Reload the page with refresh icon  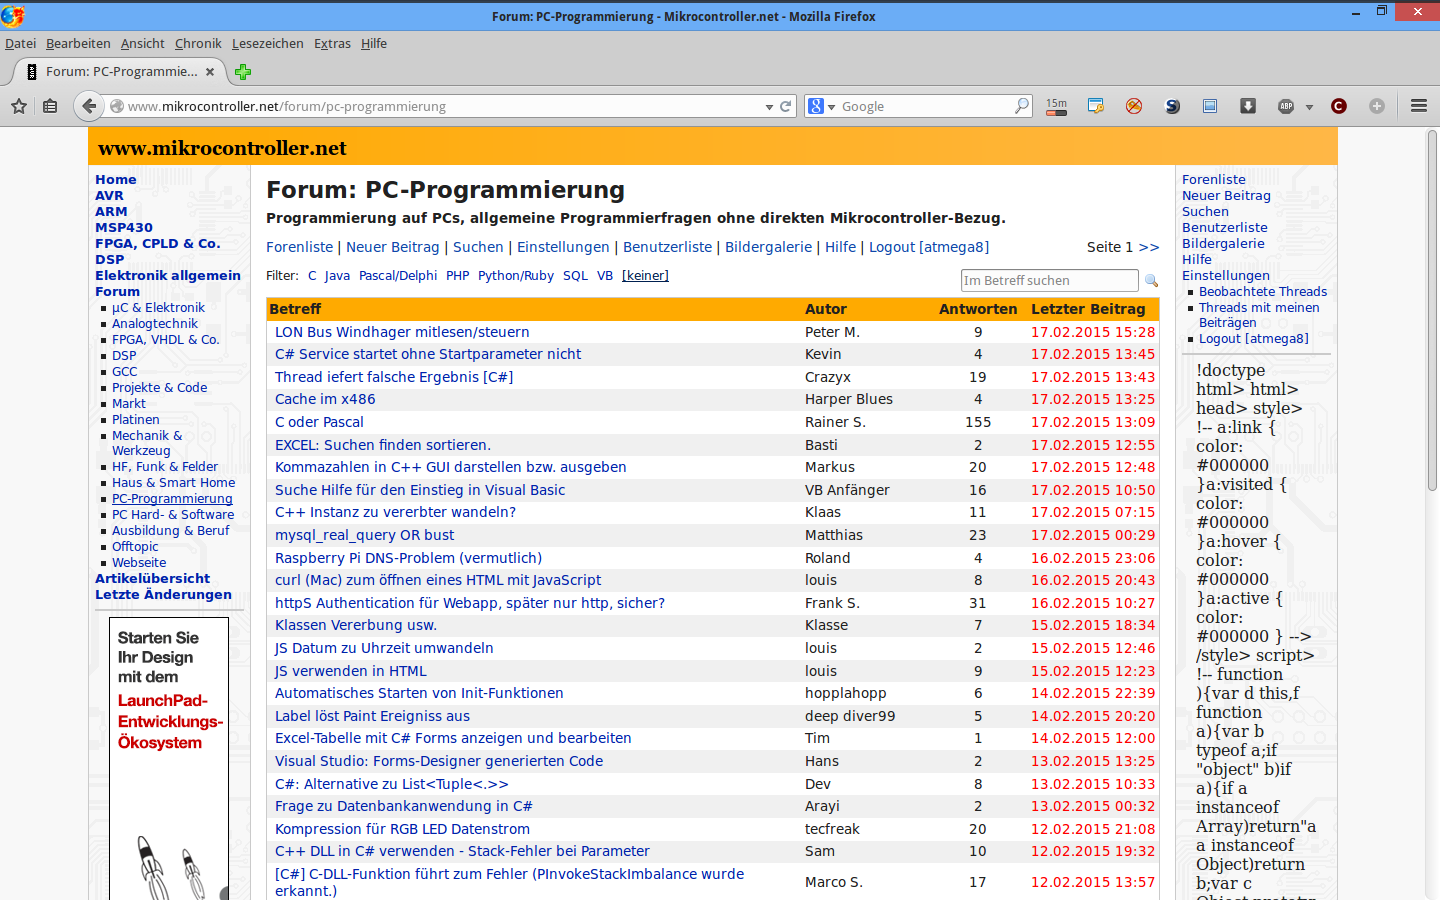pos(786,106)
